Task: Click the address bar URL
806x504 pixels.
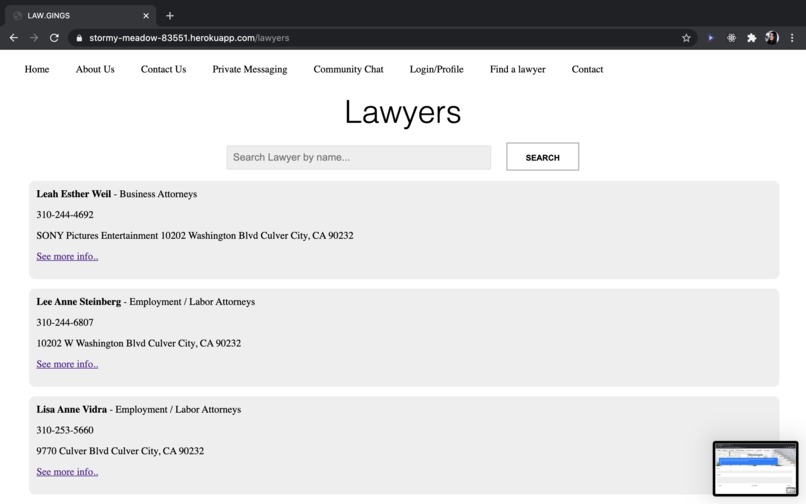Action: (189, 38)
